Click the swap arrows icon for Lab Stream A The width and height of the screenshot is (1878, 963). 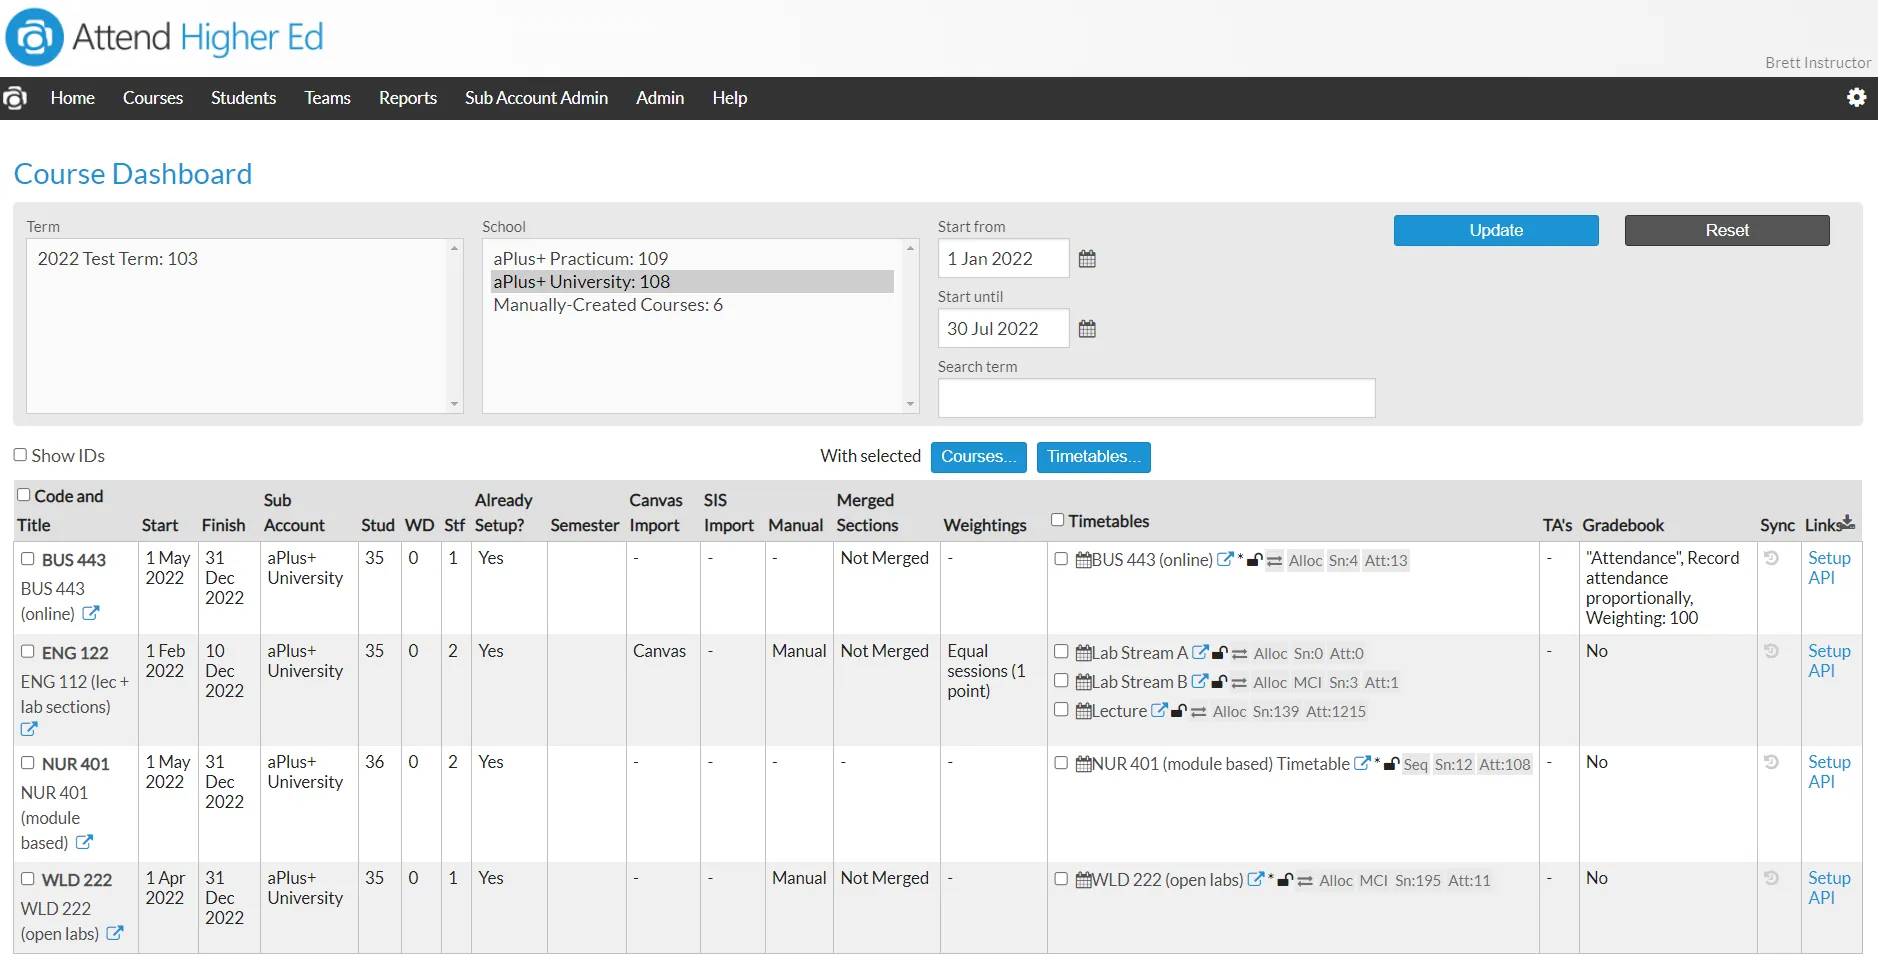(1240, 654)
